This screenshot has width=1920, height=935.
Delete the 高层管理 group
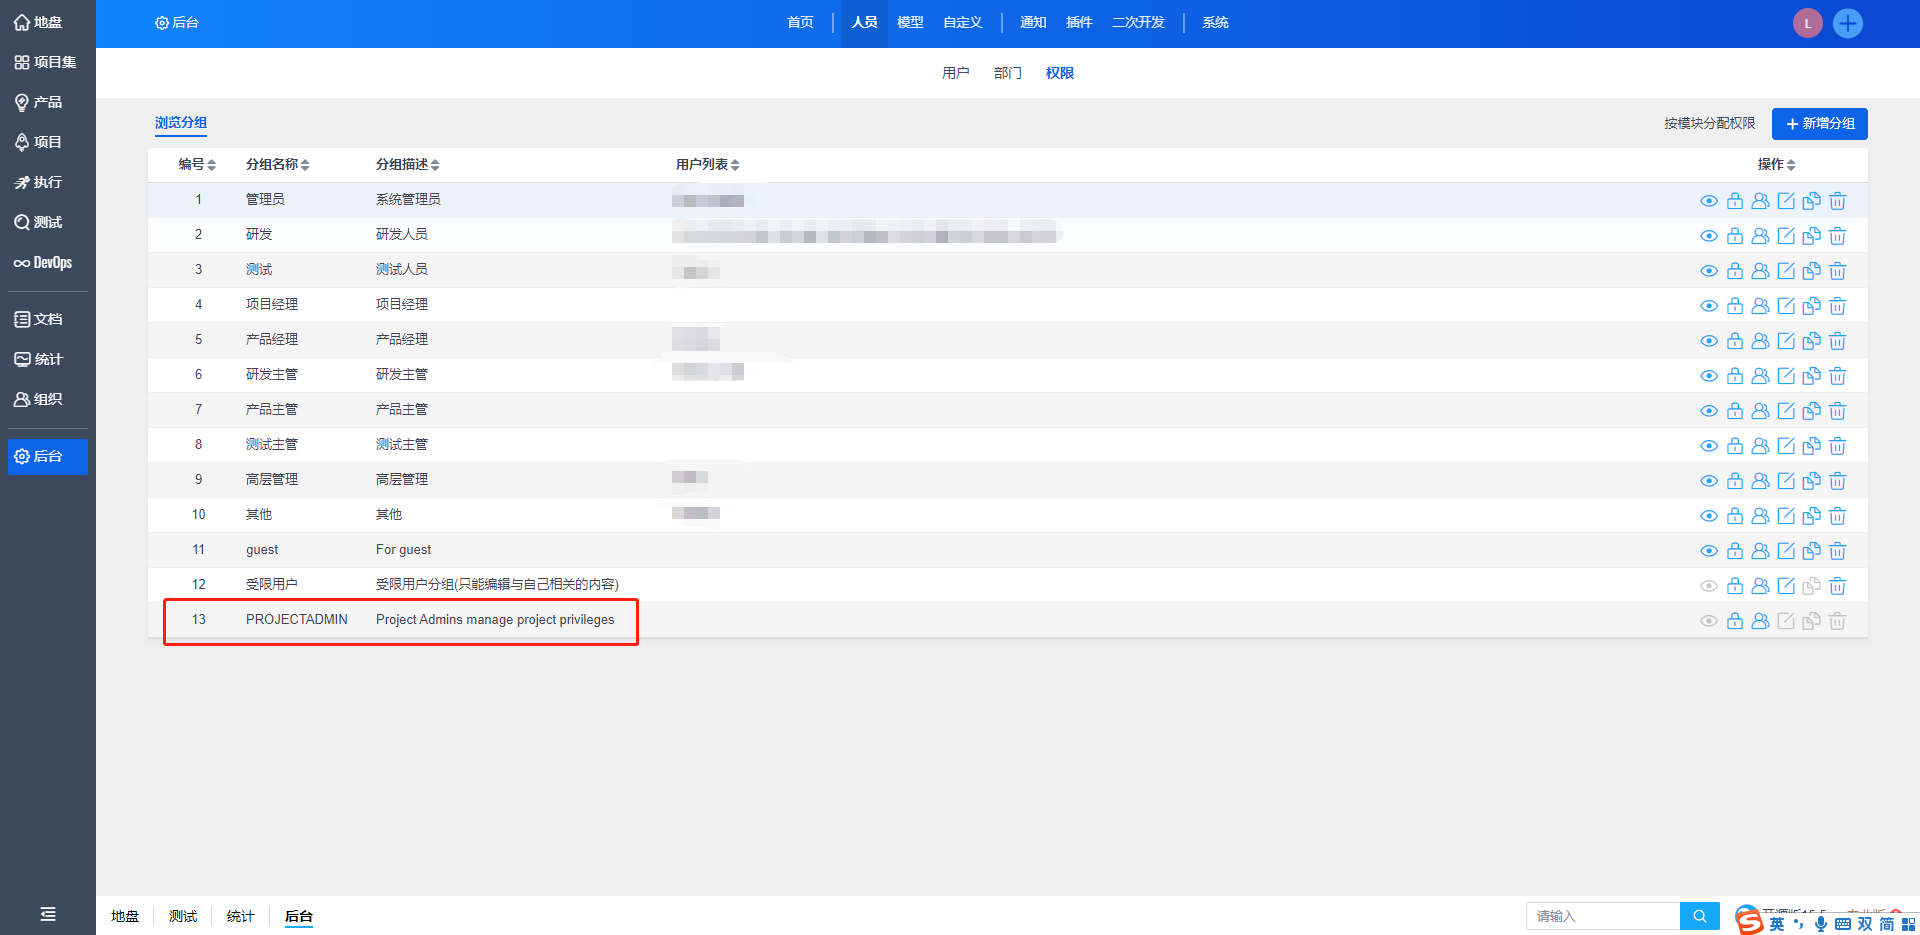click(1837, 481)
